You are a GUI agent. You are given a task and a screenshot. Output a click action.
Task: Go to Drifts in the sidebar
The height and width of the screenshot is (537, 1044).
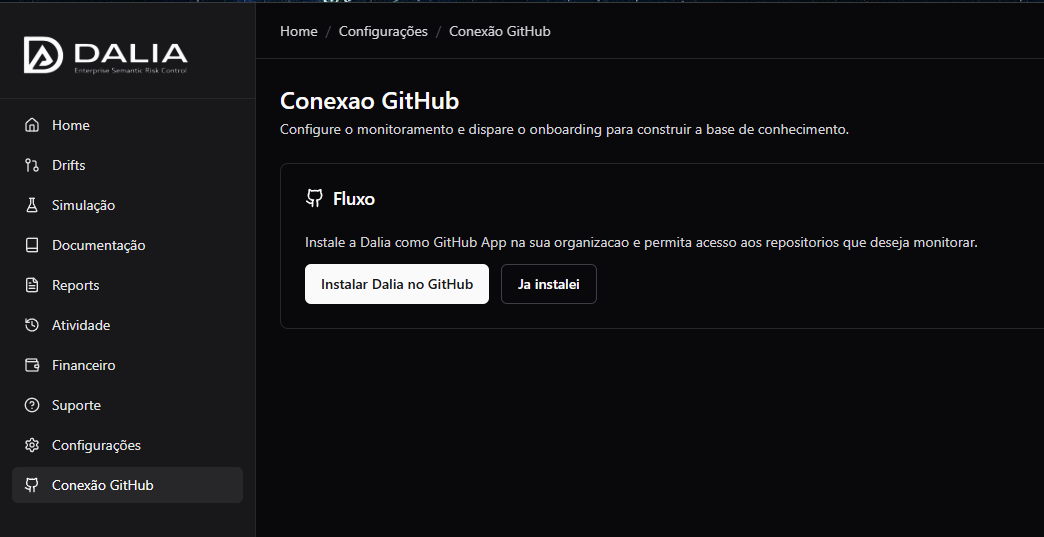(127, 165)
